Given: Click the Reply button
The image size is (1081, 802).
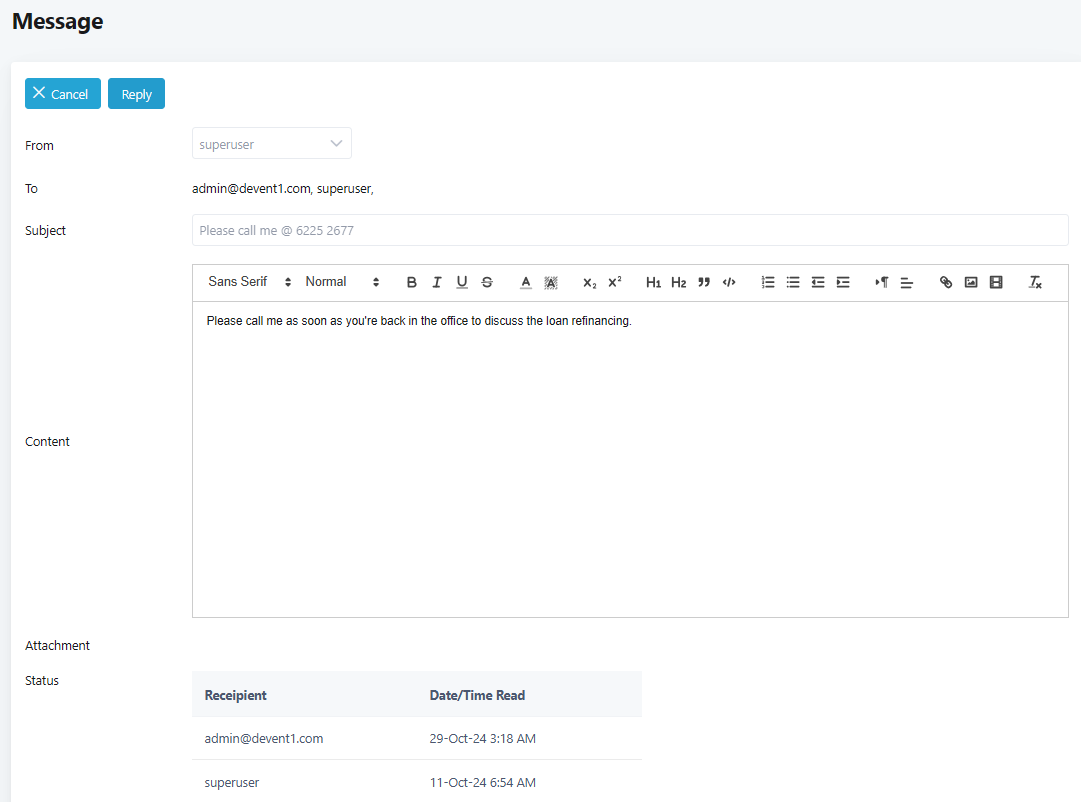Looking at the screenshot, I should pyautogui.click(x=136, y=94).
